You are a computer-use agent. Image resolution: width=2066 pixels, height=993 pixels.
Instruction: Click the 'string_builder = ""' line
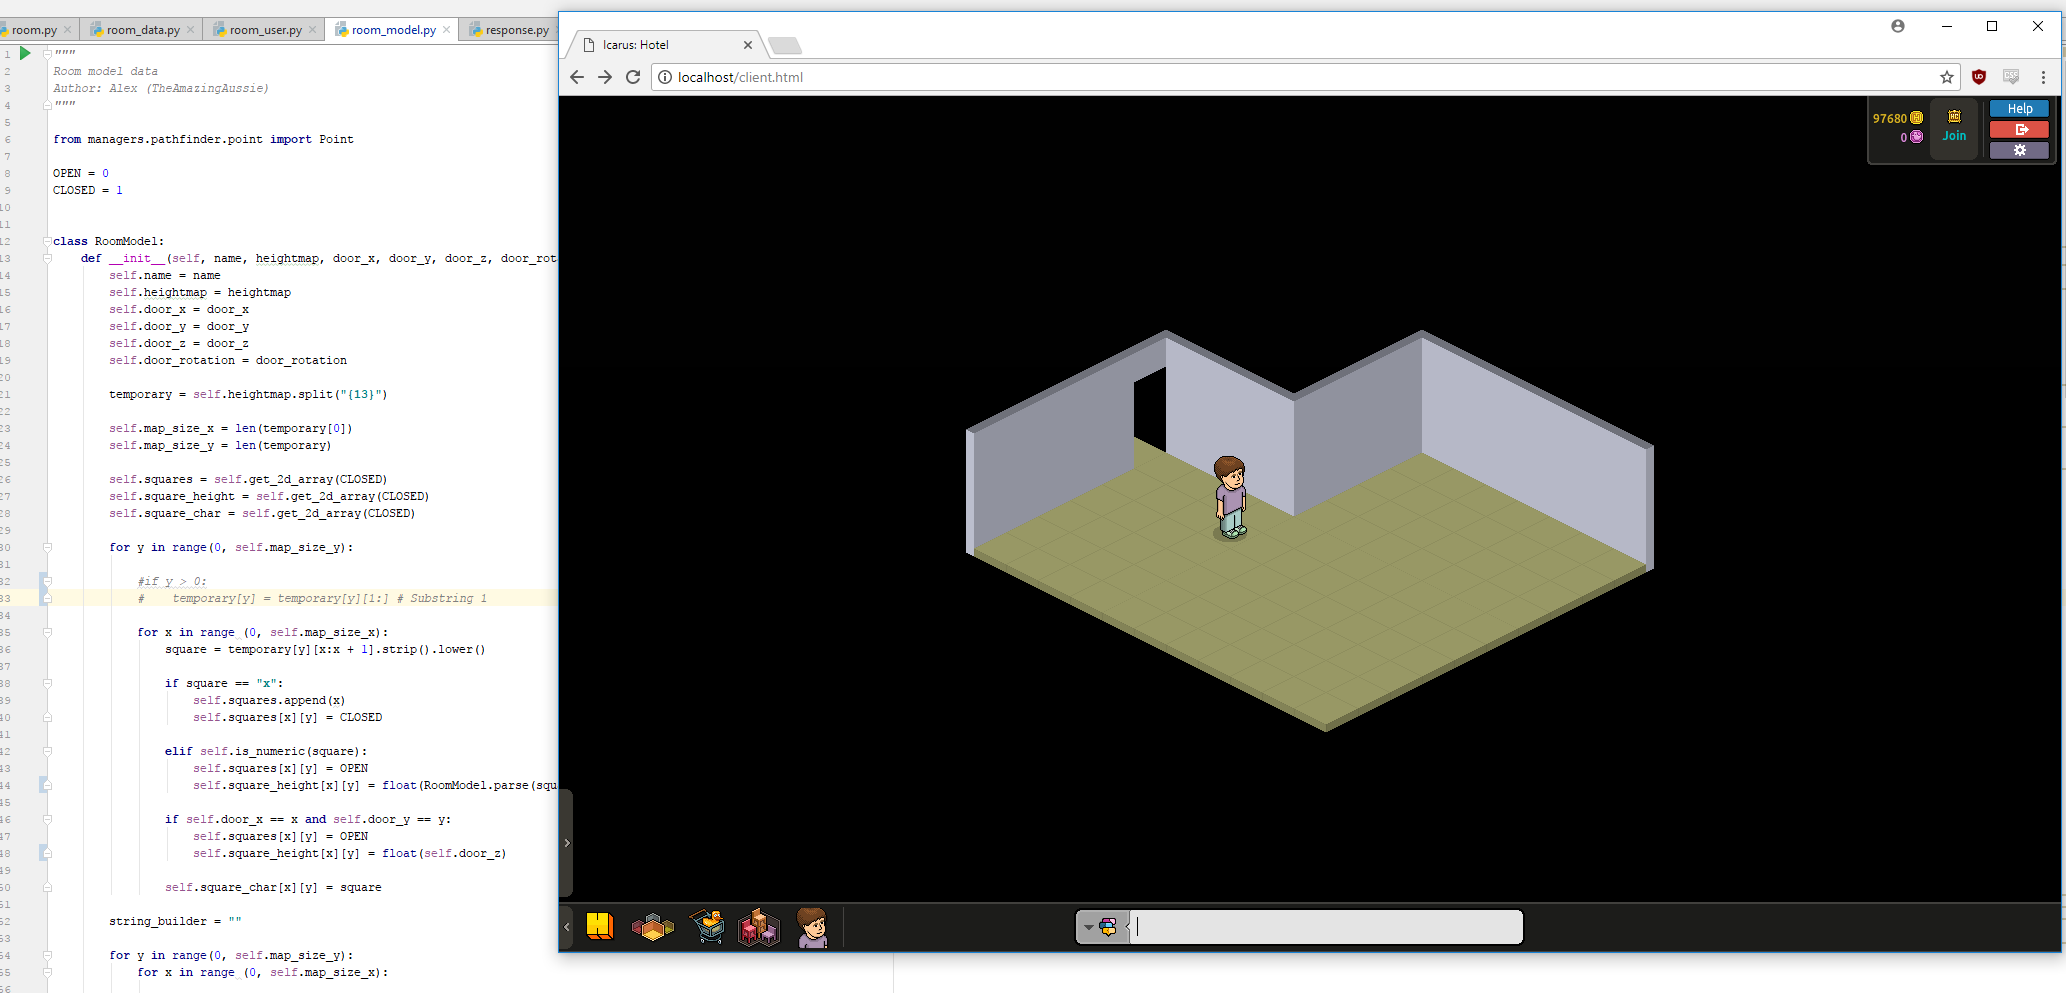175,921
